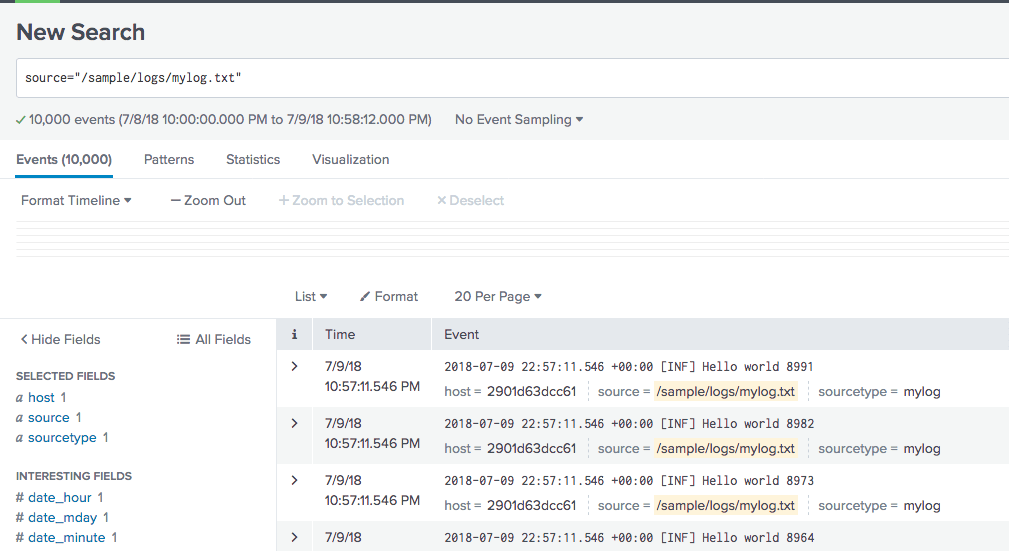Image resolution: width=1009 pixels, height=551 pixels.
Task: Expand the Hello world 8982 event row
Action: [x=294, y=424]
